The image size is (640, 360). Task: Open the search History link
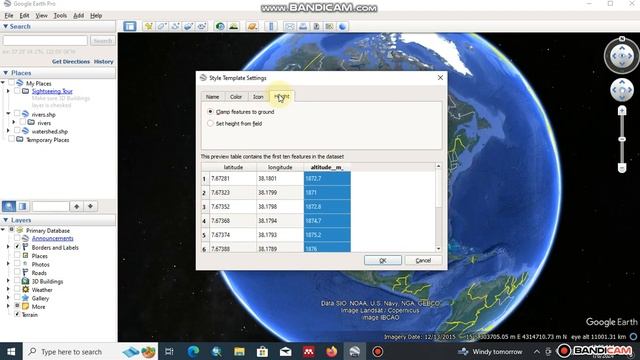(x=103, y=62)
